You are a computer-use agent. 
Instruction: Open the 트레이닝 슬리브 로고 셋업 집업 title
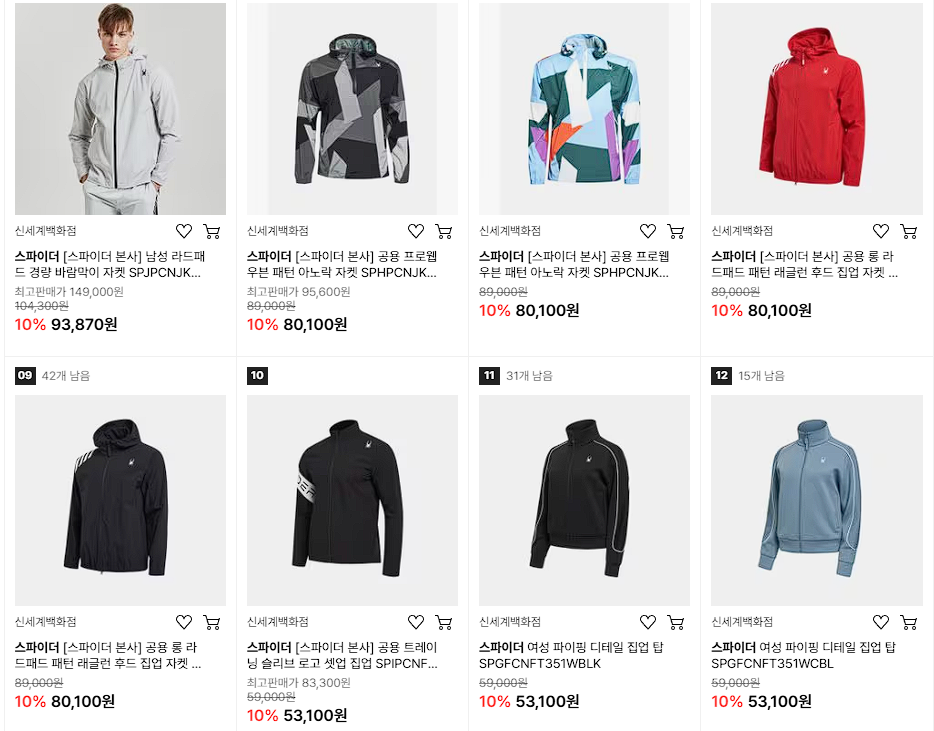pyautogui.click(x=343, y=655)
